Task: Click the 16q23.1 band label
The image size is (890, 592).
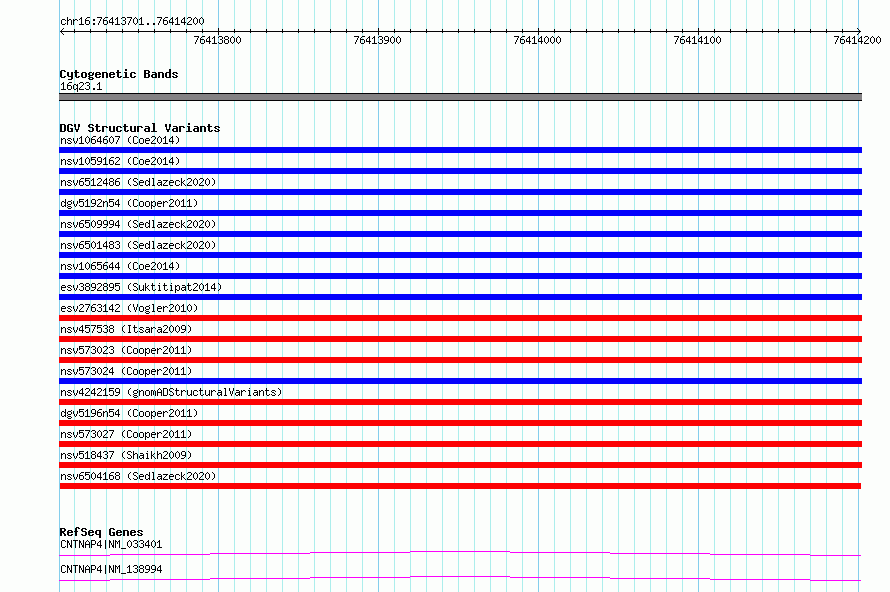Action: (81, 86)
